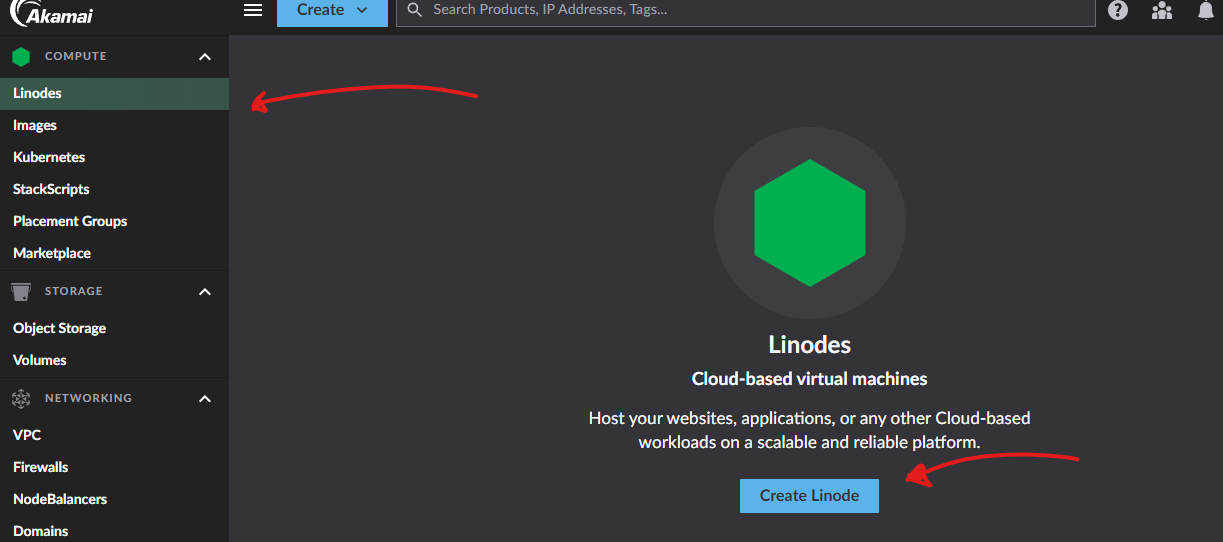1223x542 pixels.
Task: Collapse the Networking section chevron
Action: pyautogui.click(x=205, y=399)
